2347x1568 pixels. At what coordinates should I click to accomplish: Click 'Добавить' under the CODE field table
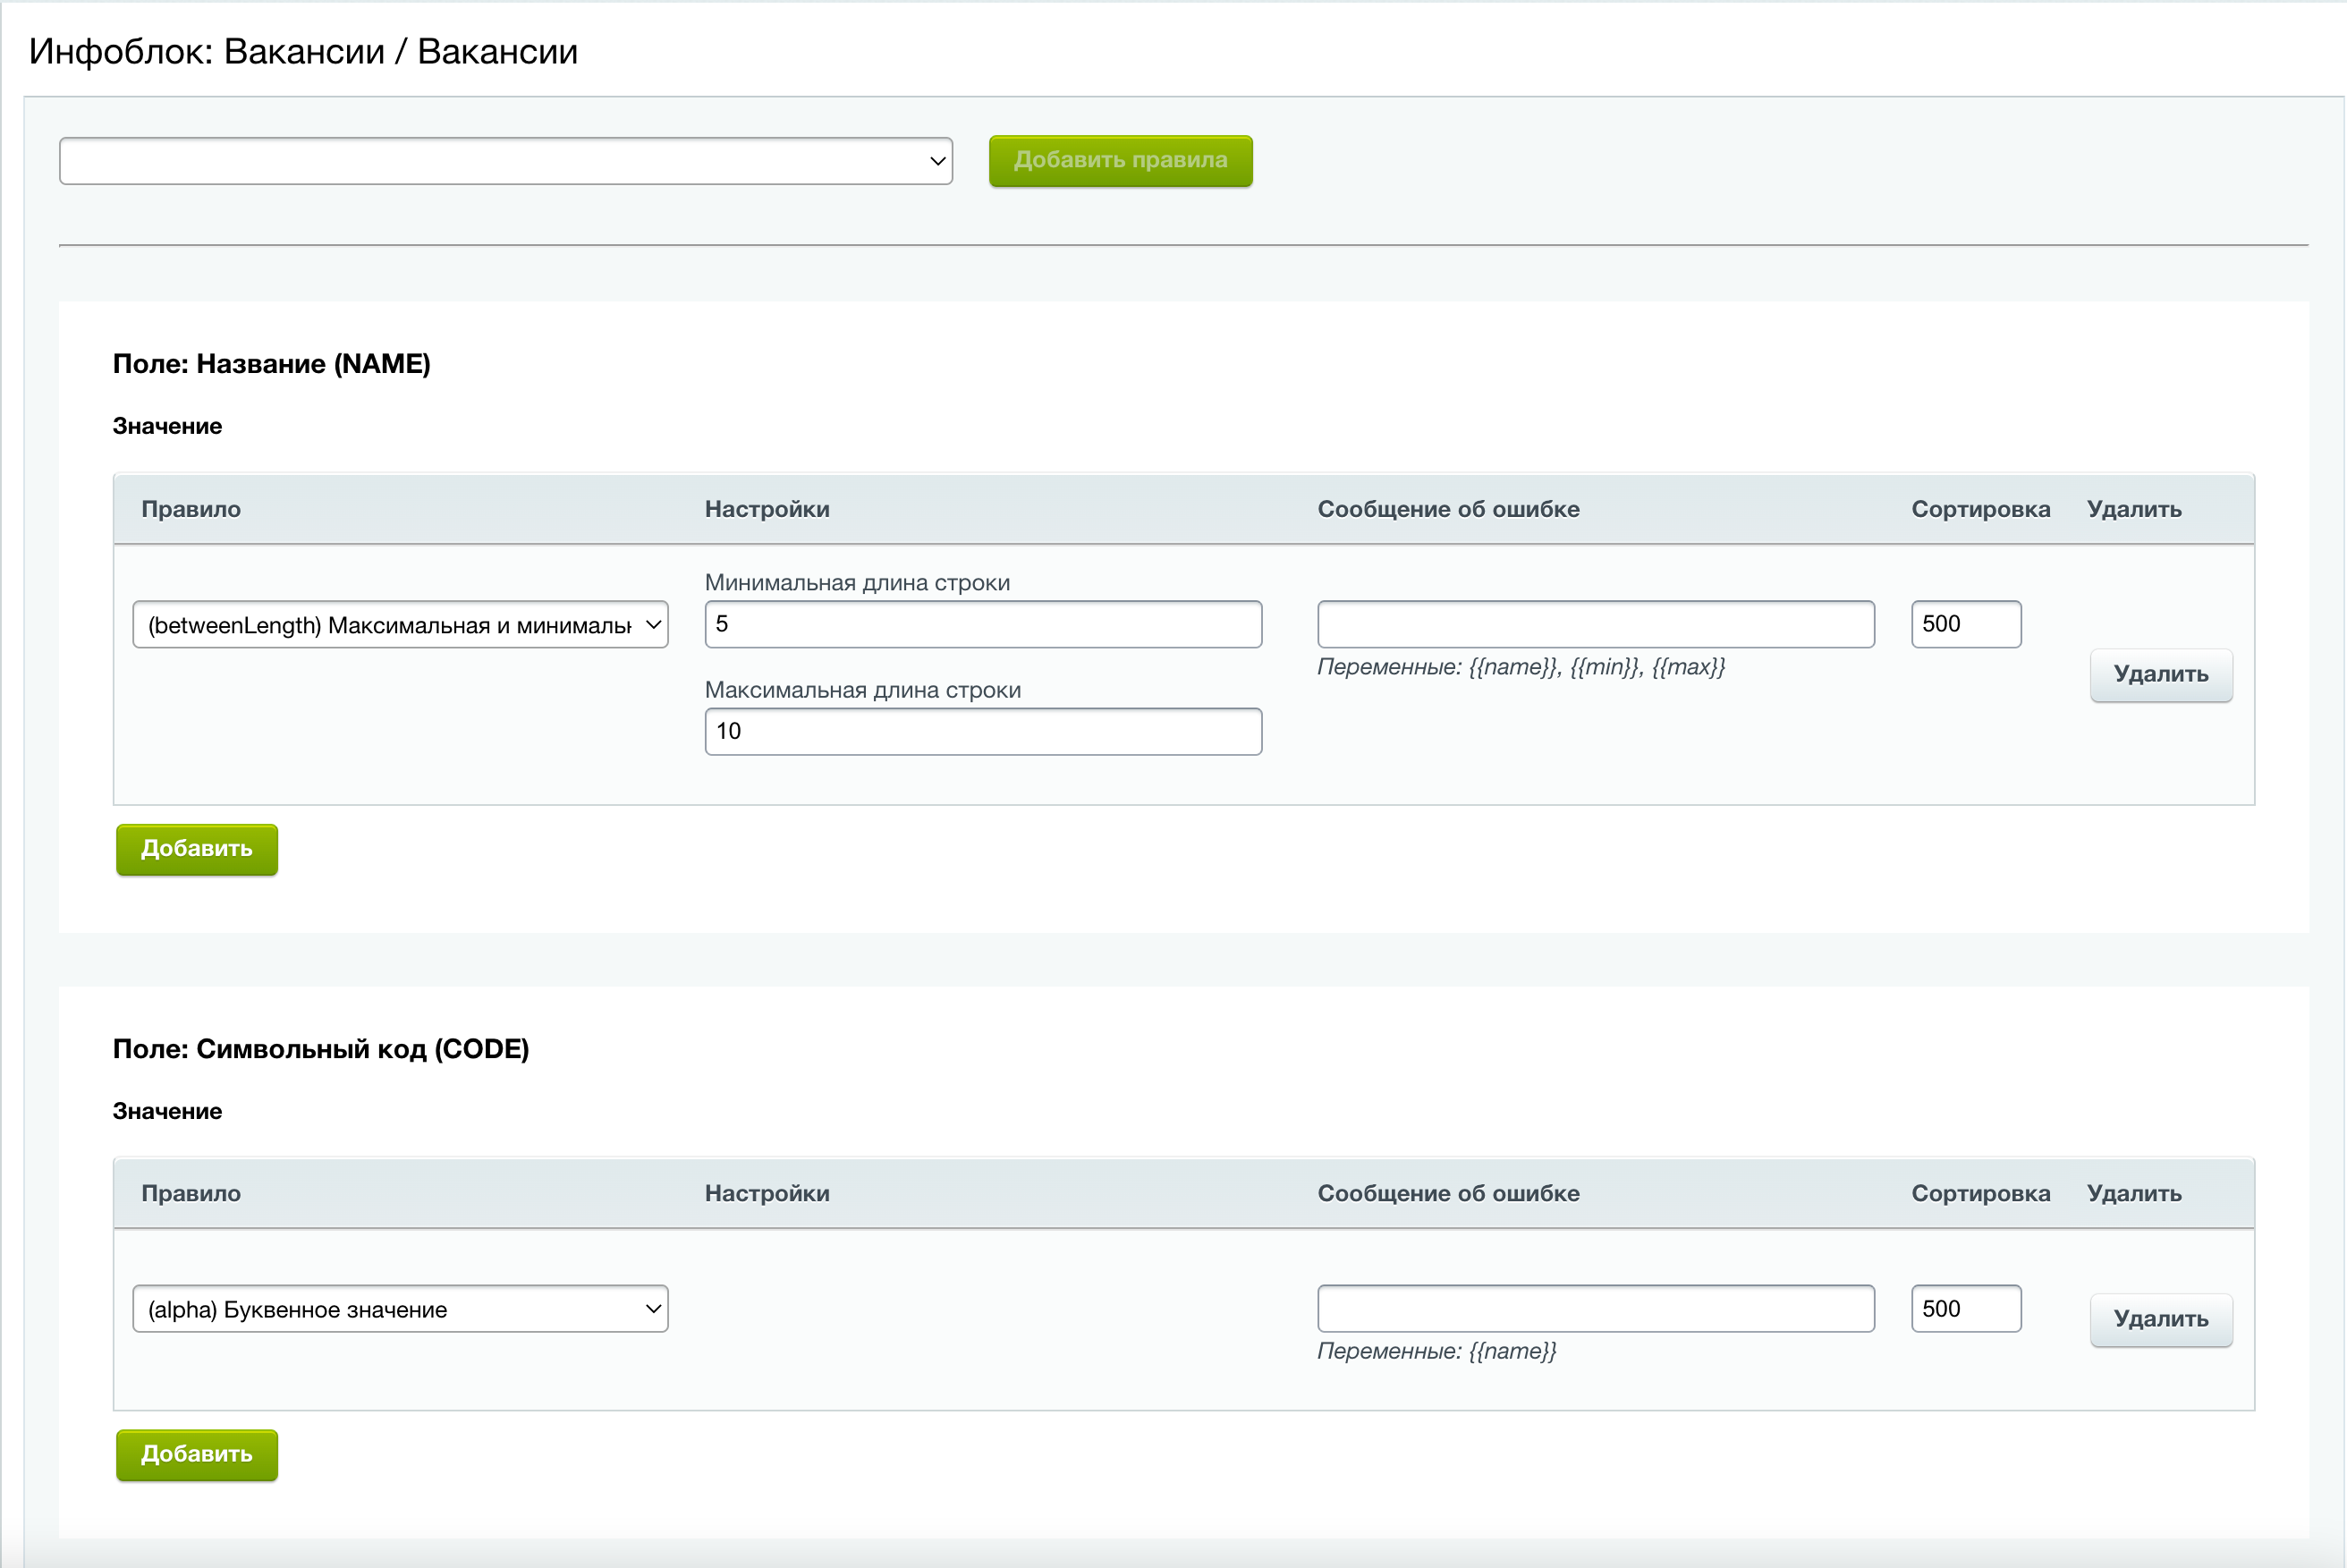(197, 1455)
